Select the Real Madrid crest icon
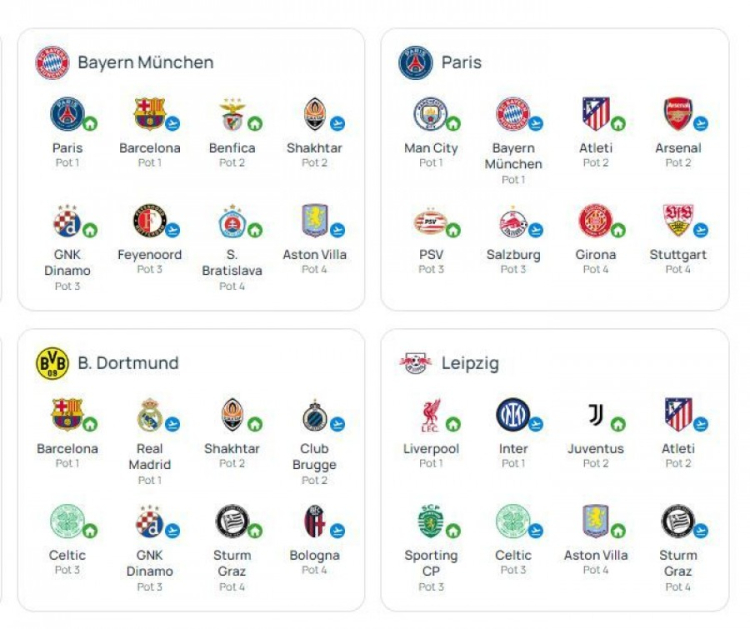750x629 pixels. pyautogui.click(x=149, y=415)
